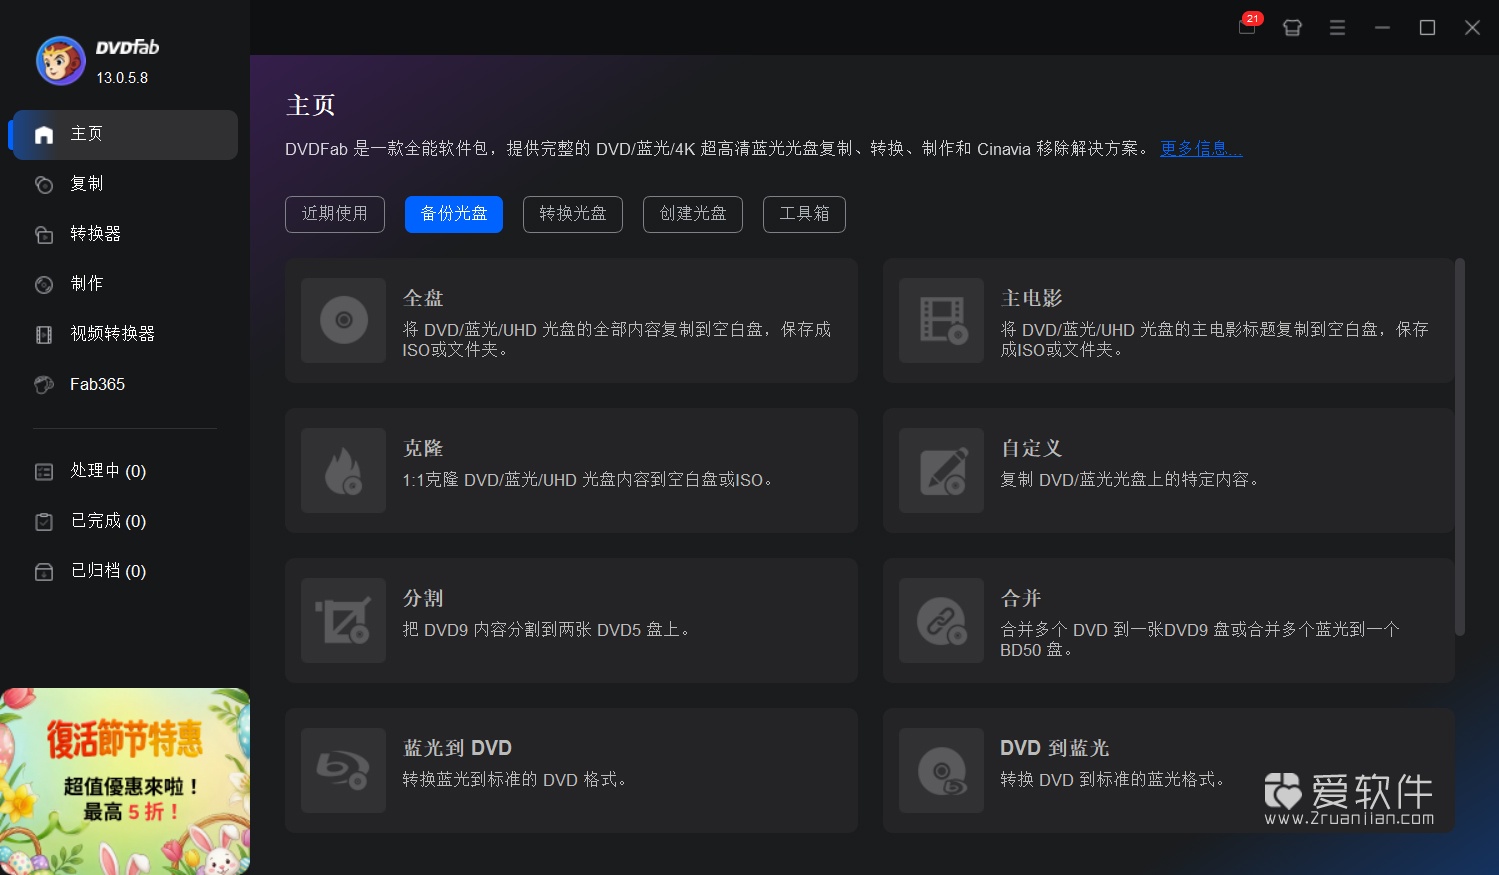Viewport: 1499px width, 875px height.
Task: Switch to the 创建光盘 tab
Action: click(692, 214)
